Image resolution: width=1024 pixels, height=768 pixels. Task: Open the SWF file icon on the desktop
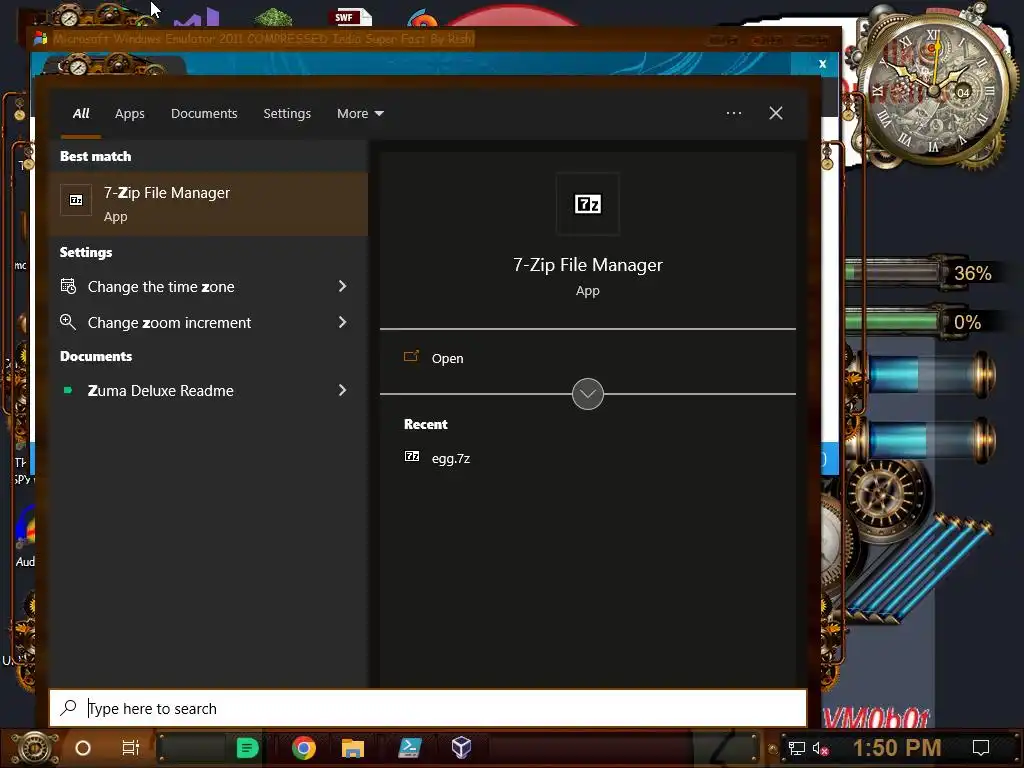(x=352, y=17)
